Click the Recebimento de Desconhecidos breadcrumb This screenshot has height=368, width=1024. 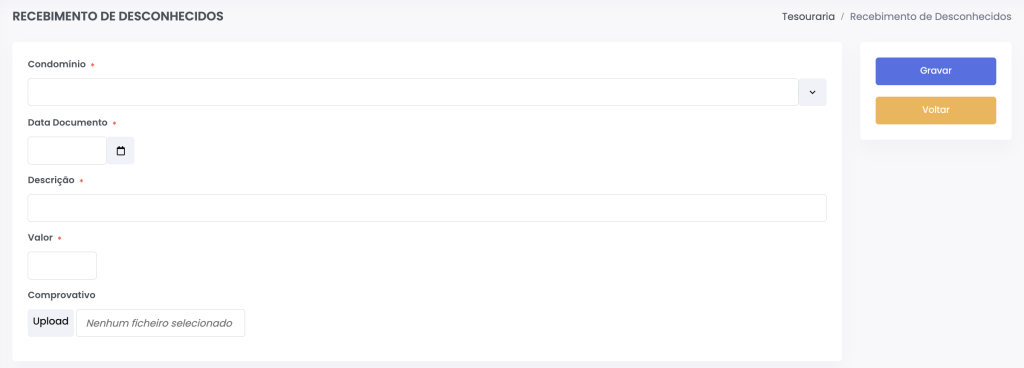(931, 17)
